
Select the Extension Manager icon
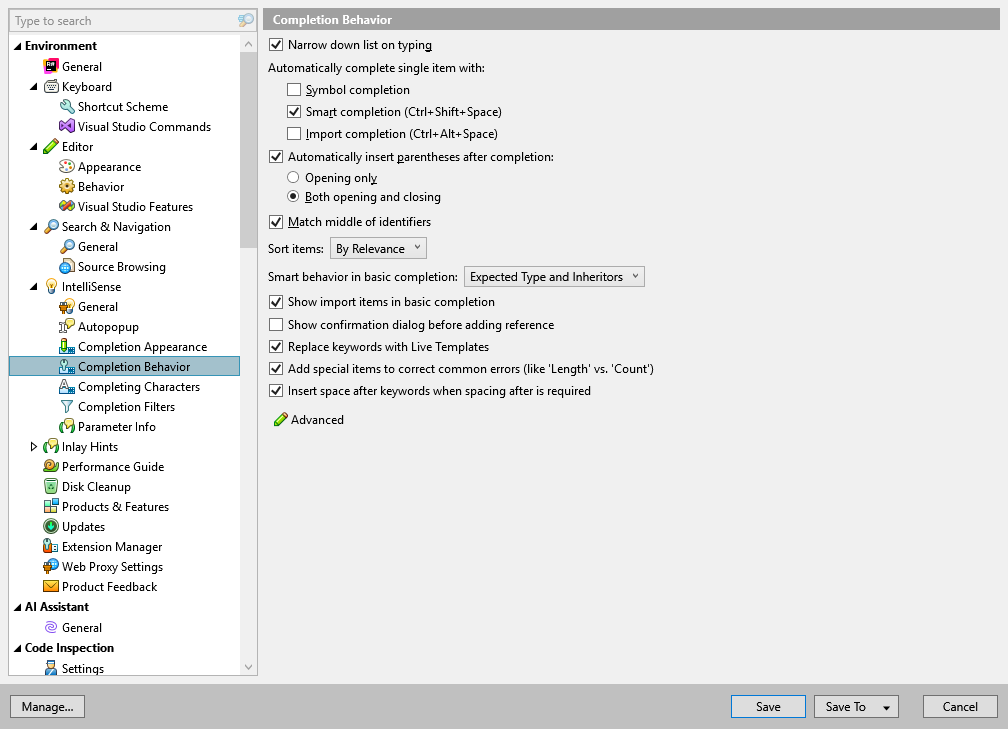tap(50, 546)
